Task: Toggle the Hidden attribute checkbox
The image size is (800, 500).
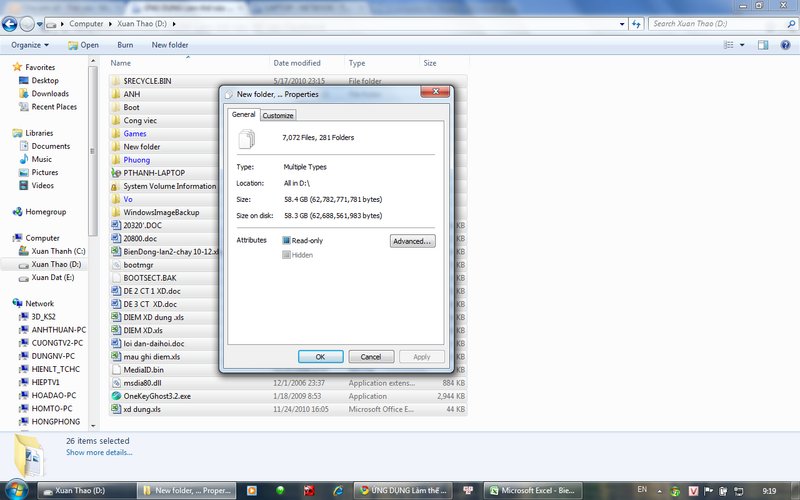Action: tap(287, 256)
